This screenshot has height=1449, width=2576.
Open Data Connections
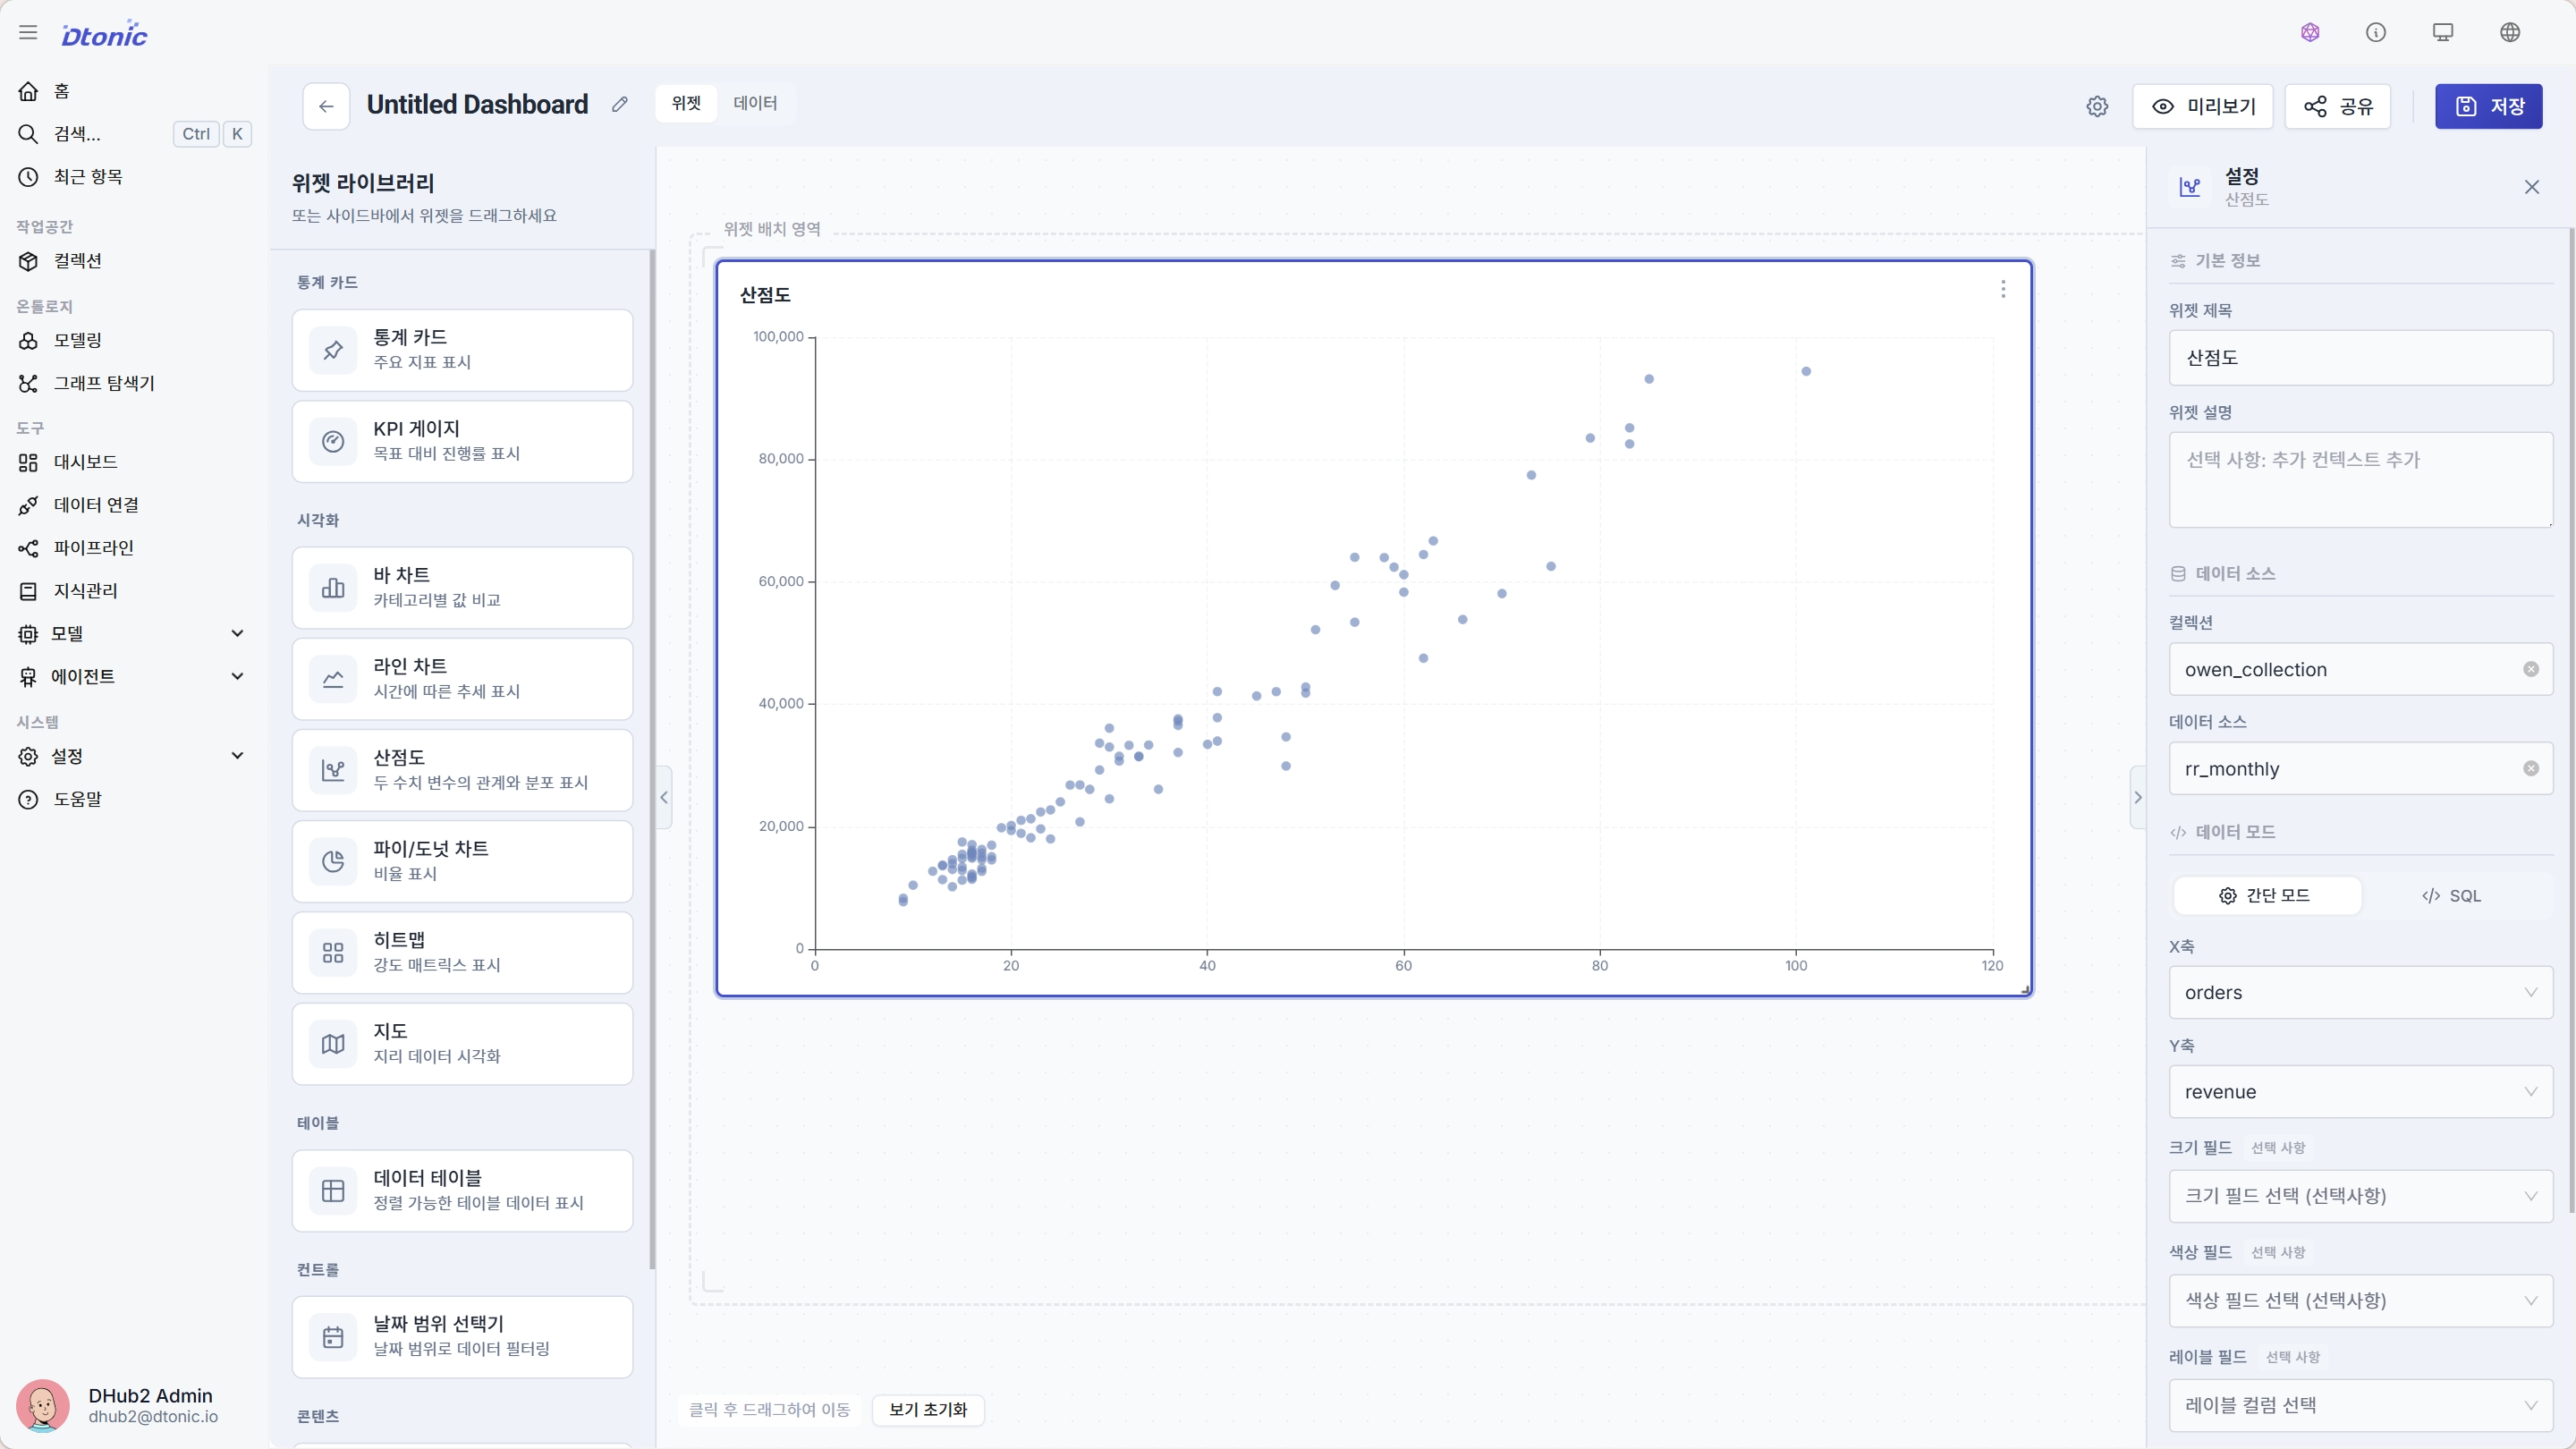134,505
